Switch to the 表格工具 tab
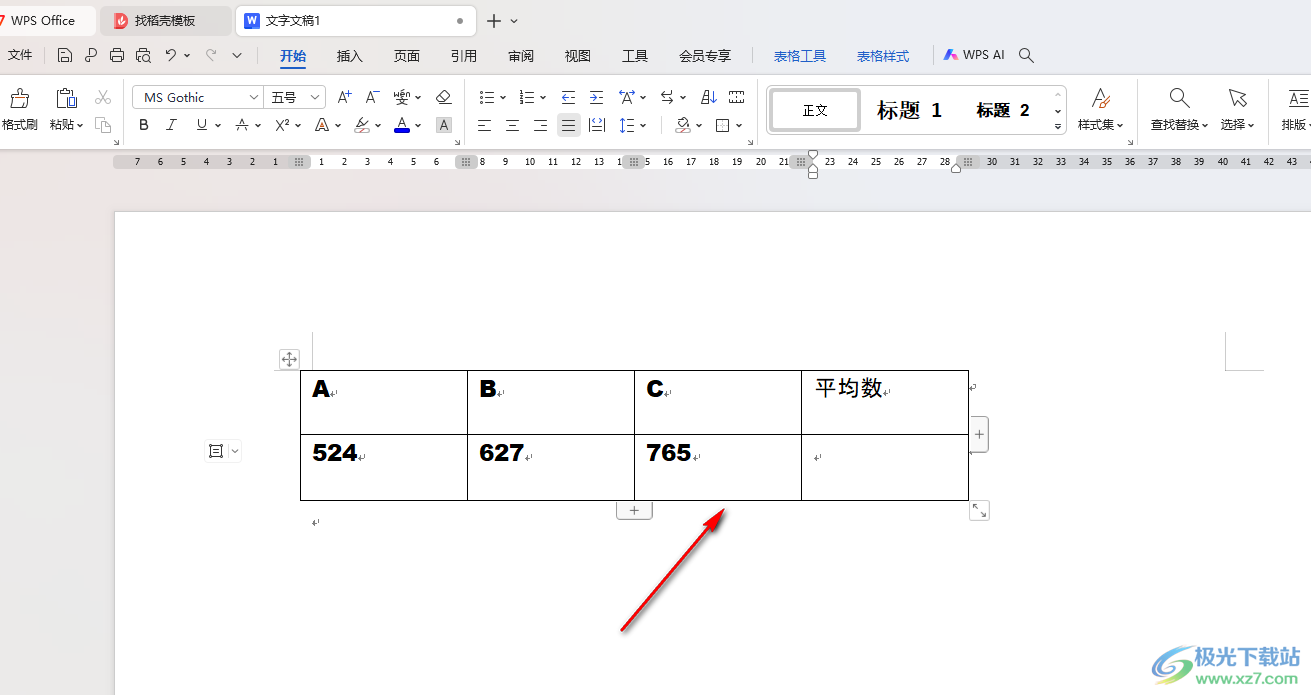 tap(800, 56)
